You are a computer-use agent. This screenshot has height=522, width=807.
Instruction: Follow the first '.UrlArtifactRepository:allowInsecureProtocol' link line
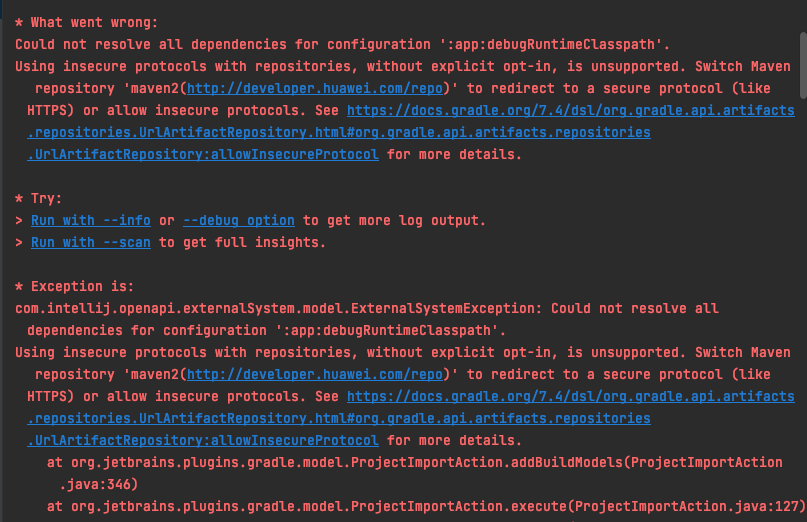click(203, 154)
